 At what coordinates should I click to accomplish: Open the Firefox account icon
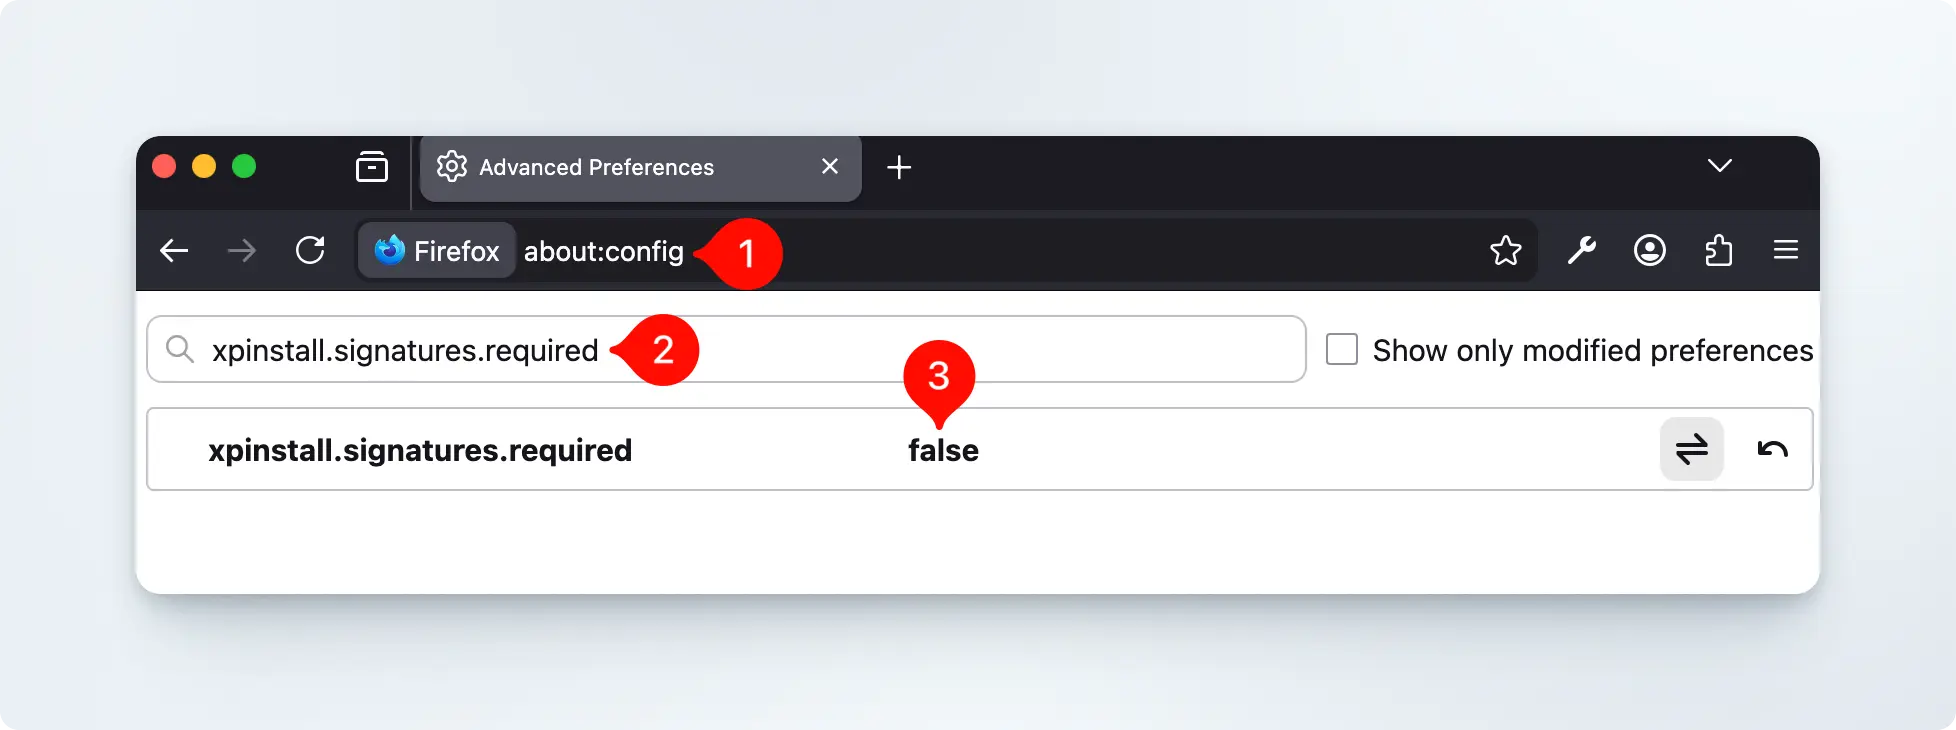coord(1649,250)
